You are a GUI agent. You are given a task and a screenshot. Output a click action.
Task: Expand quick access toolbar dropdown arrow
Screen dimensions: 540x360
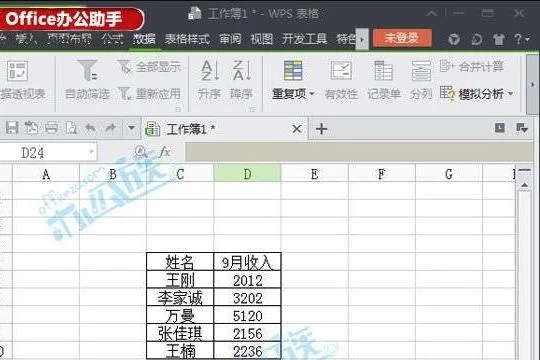[x=131, y=128]
